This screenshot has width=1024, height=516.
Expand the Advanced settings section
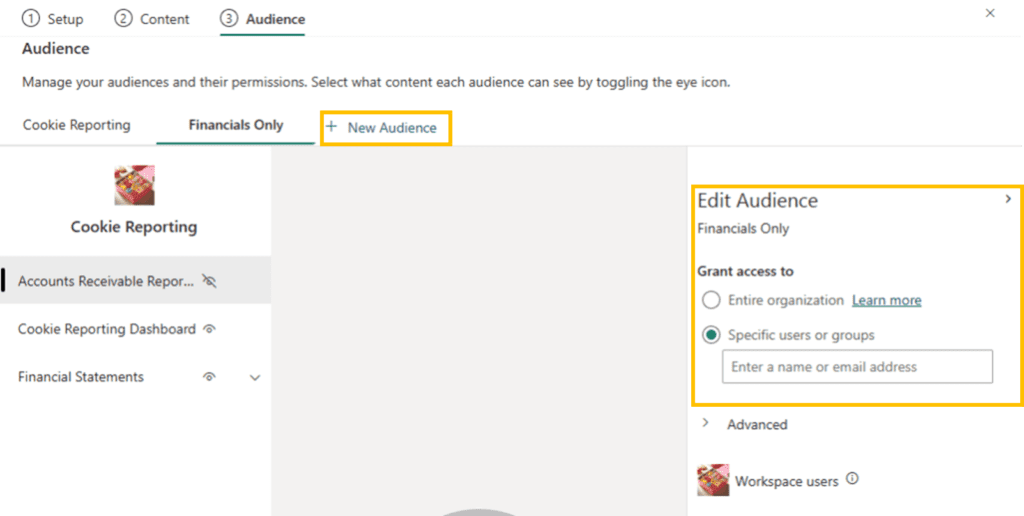pyautogui.click(x=706, y=424)
